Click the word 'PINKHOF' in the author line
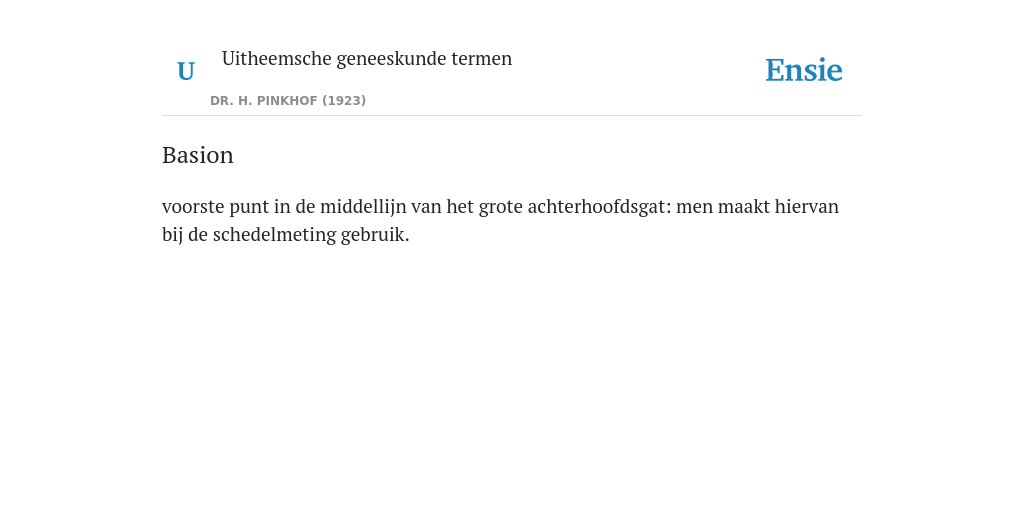 (x=287, y=101)
